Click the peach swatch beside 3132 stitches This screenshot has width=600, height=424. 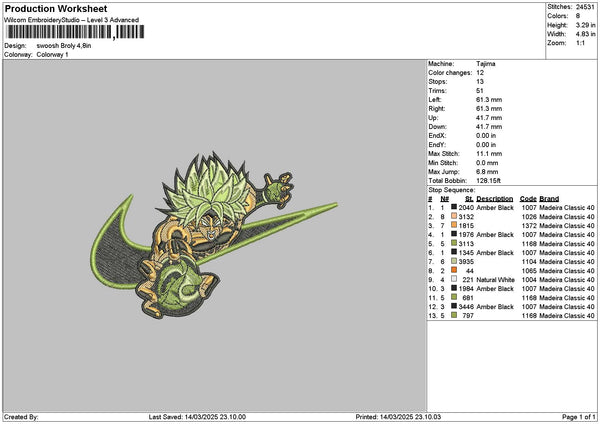(x=454, y=216)
